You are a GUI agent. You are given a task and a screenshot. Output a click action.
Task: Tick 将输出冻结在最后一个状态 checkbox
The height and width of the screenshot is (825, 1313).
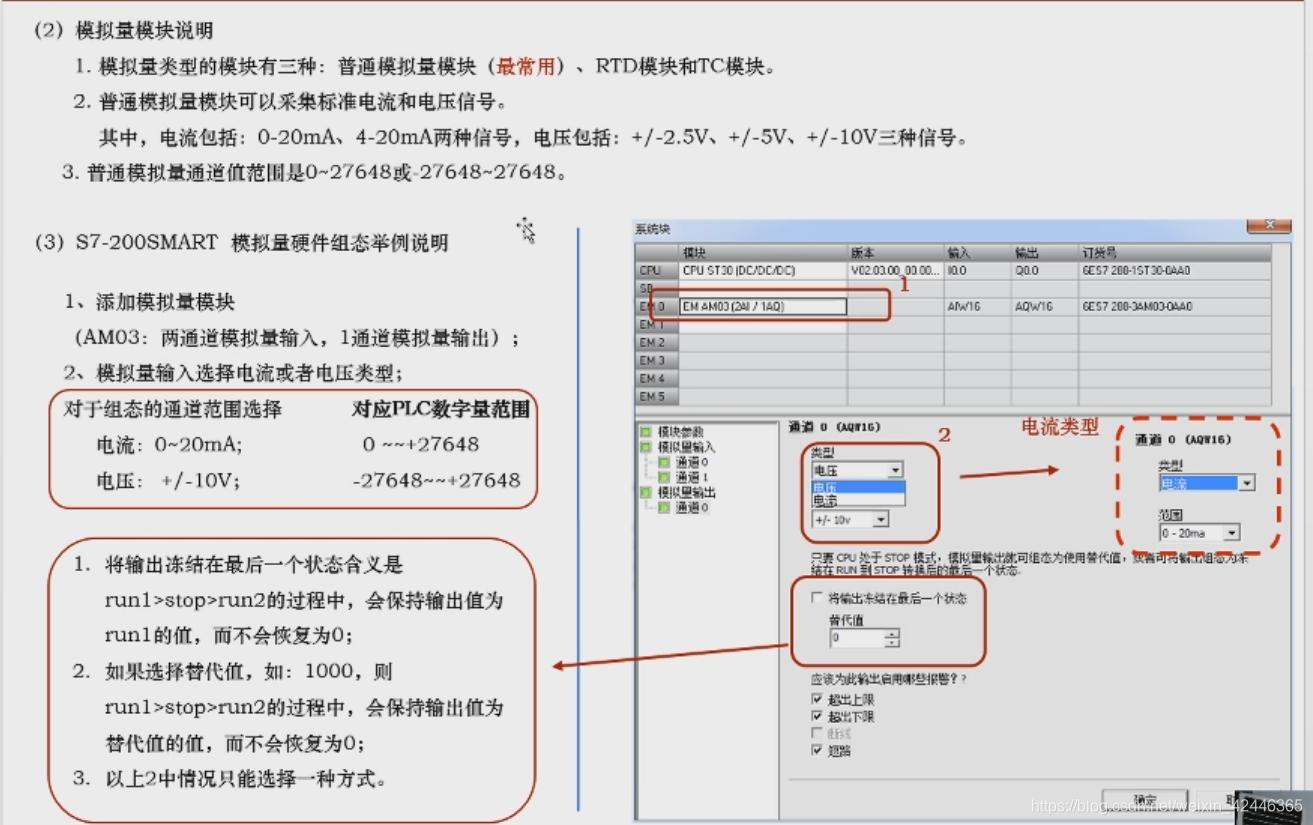(817, 598)
